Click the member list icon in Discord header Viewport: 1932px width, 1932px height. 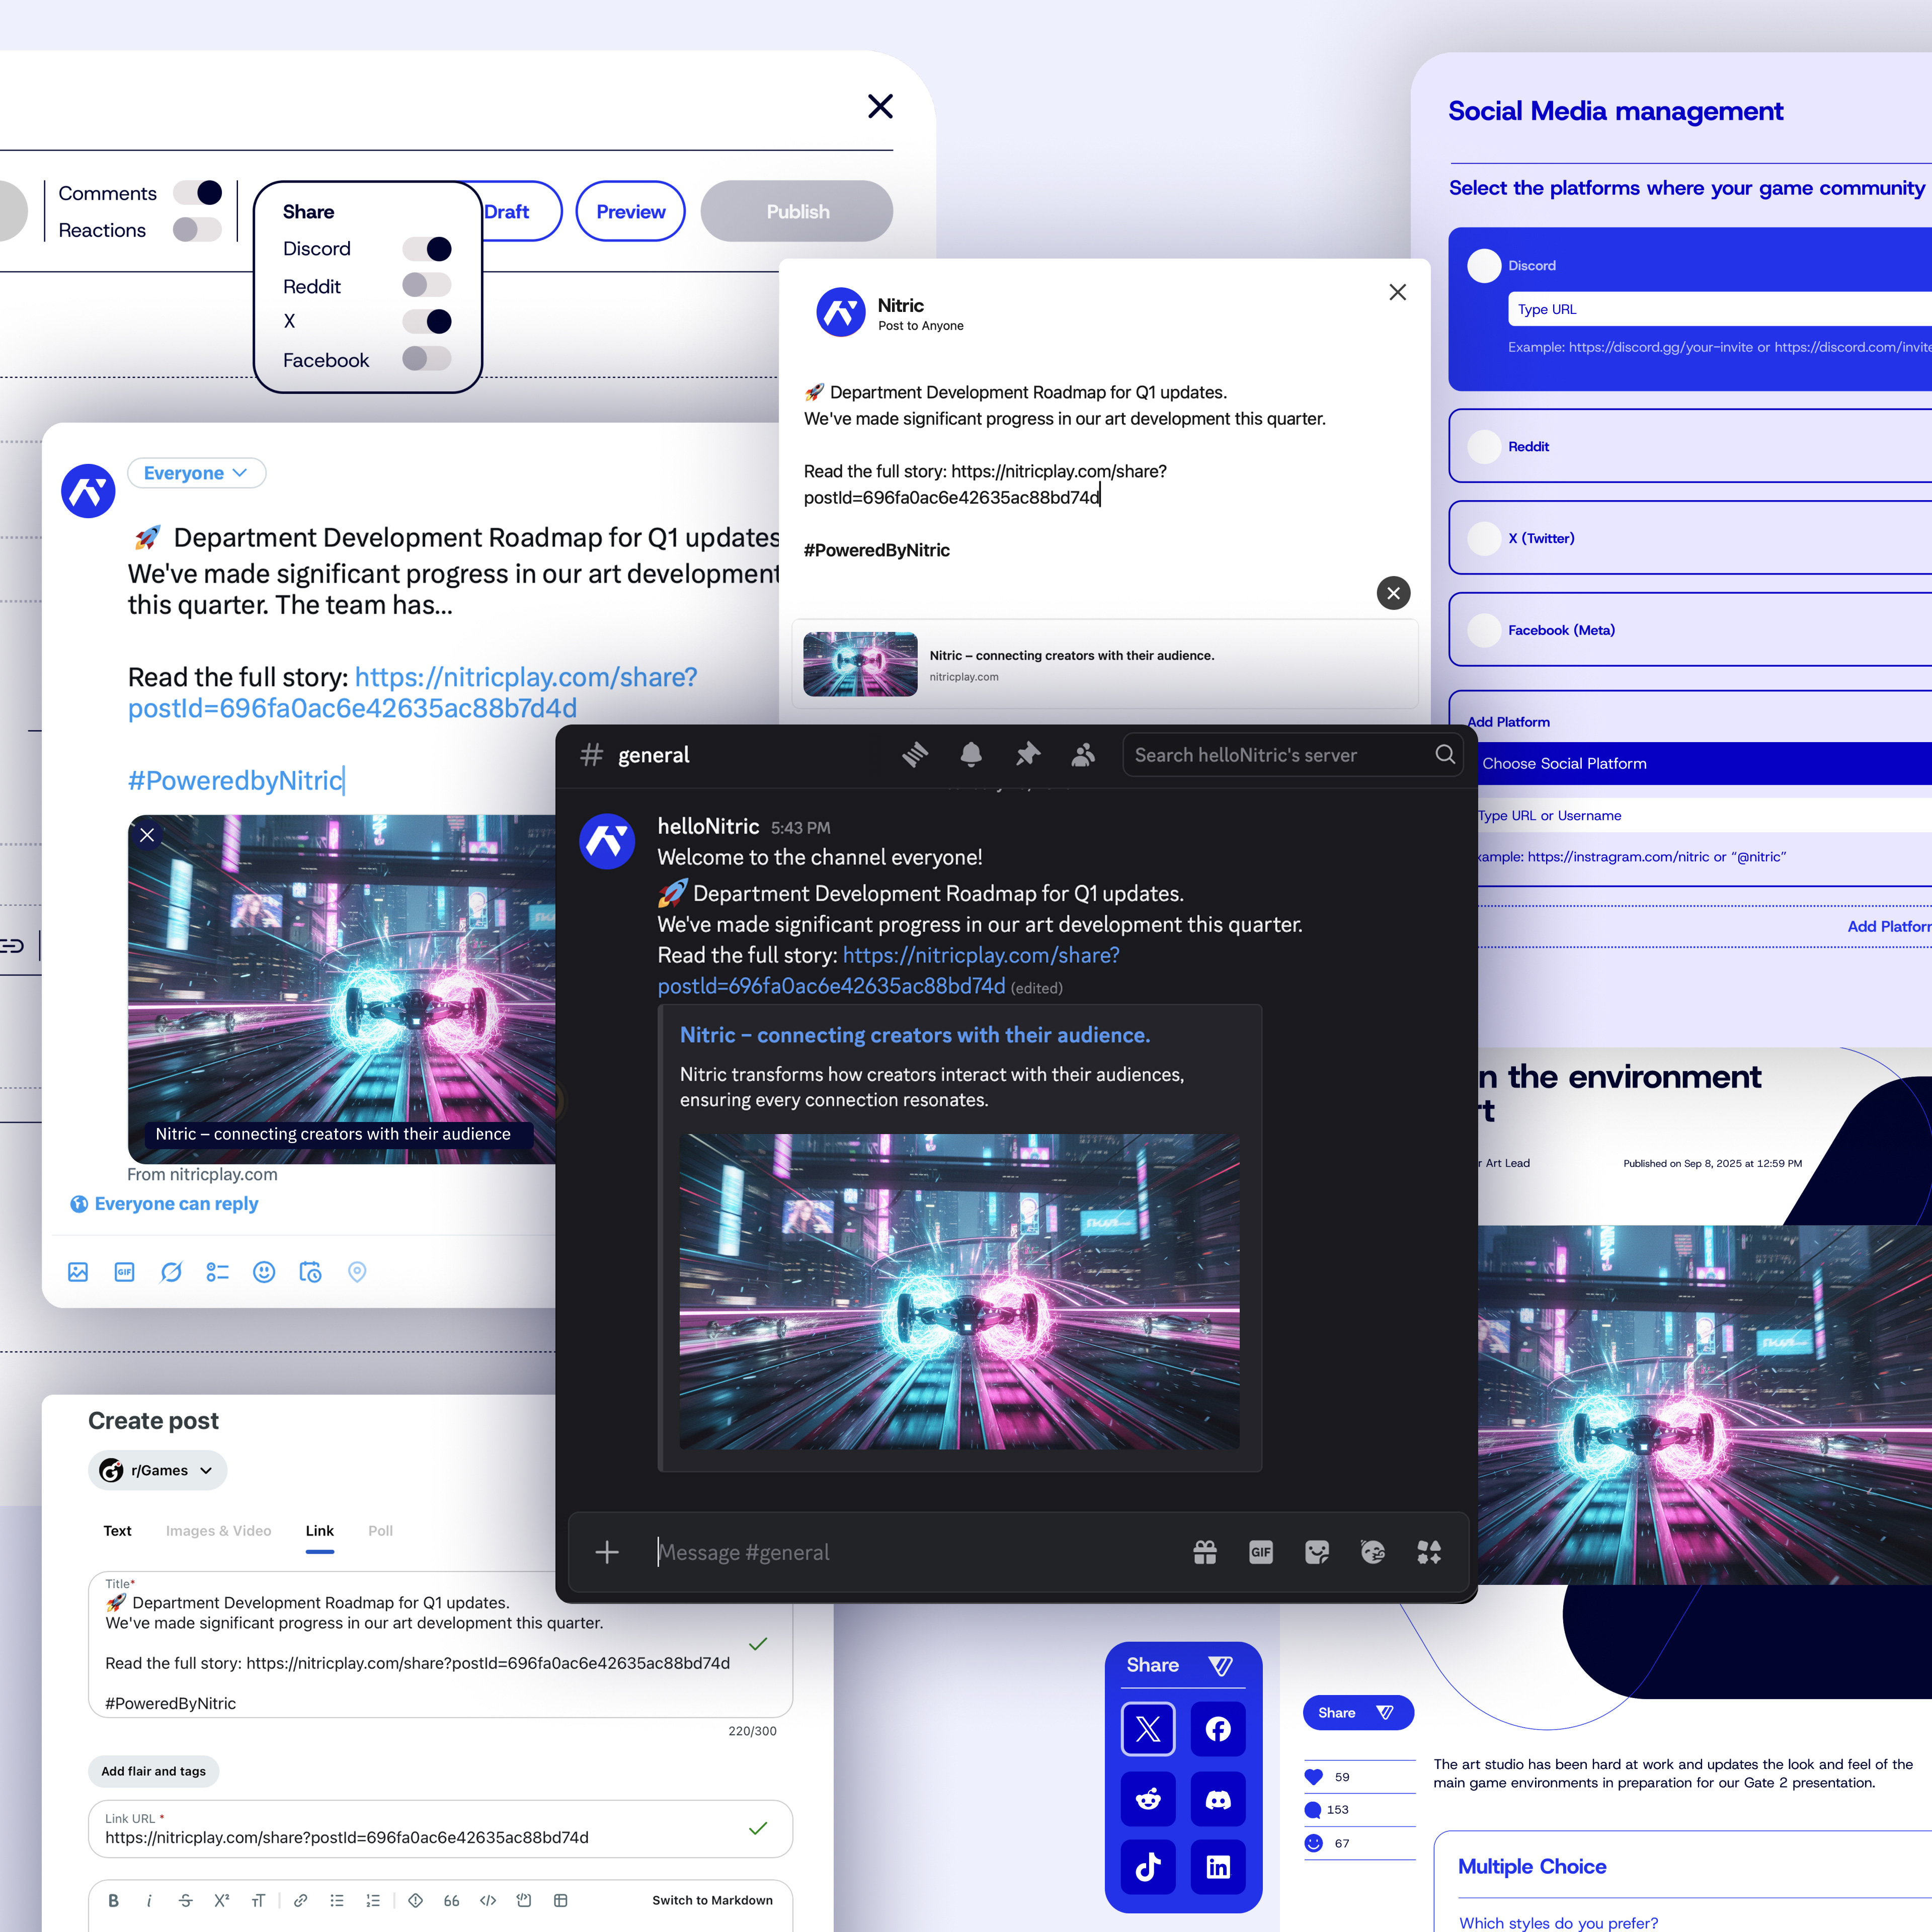tap(1083, 755)
